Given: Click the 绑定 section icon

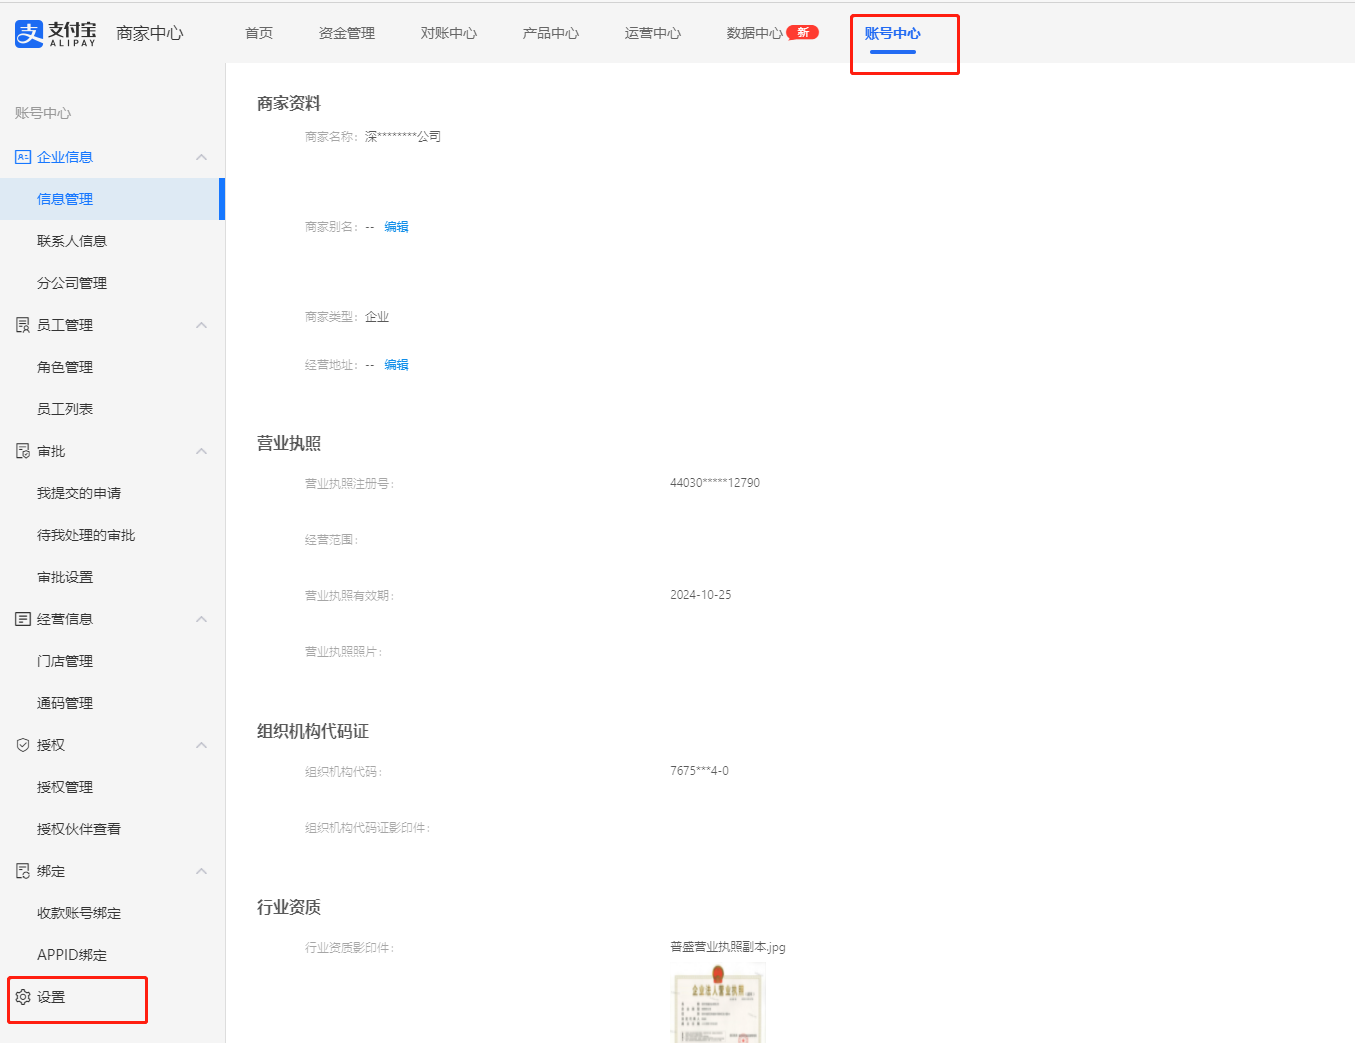Looking at the screenshot, I should [x=23, y=871].
